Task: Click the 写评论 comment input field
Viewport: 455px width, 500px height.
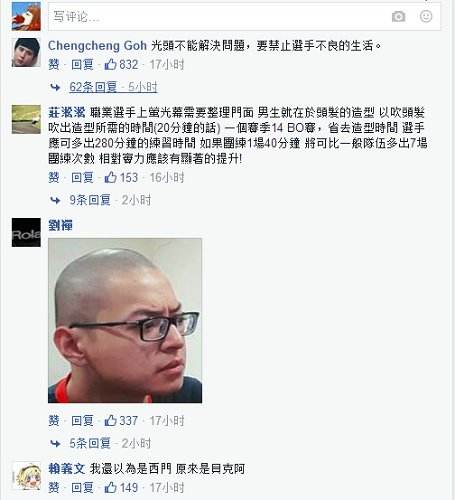Action: (x=244, y=16)
